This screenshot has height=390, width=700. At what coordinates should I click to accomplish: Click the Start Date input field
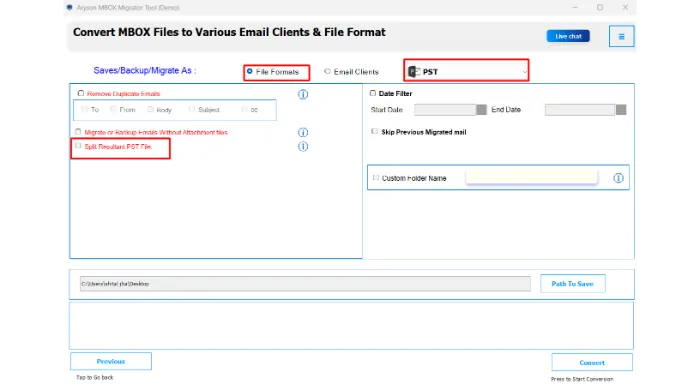pyautogui.click(x=445, y=110)
